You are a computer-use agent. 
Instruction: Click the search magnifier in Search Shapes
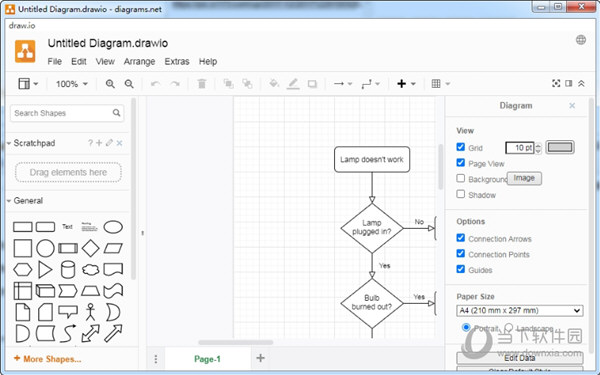pos(116,113)
